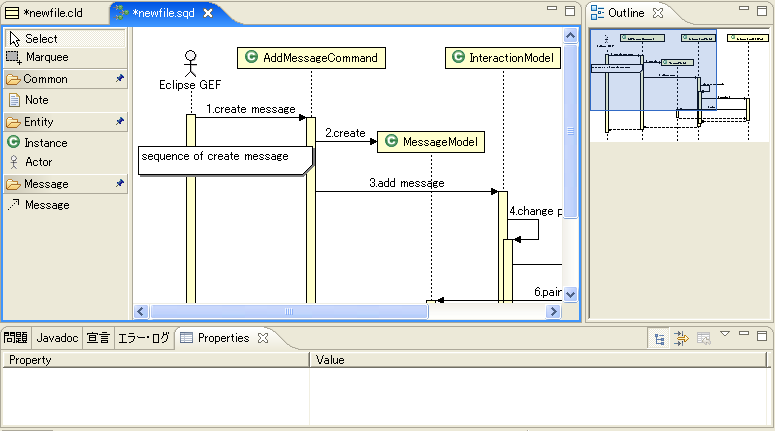
Task: Maximize the Outline view
Action: pos(762,11)
